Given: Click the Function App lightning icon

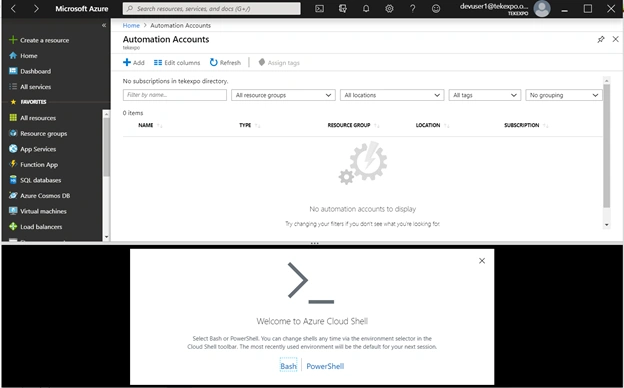Looking at the screenshot, I should pos(13,164).
